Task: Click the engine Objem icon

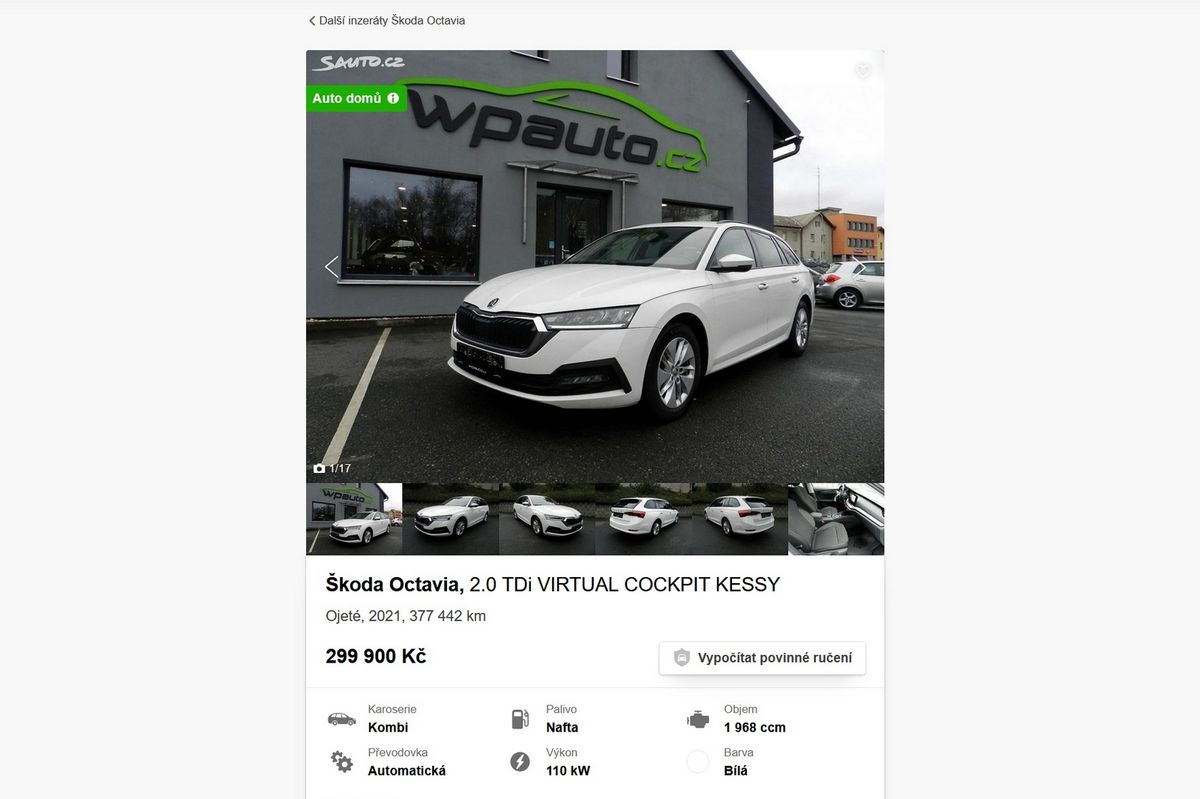Action: (698, 719)
